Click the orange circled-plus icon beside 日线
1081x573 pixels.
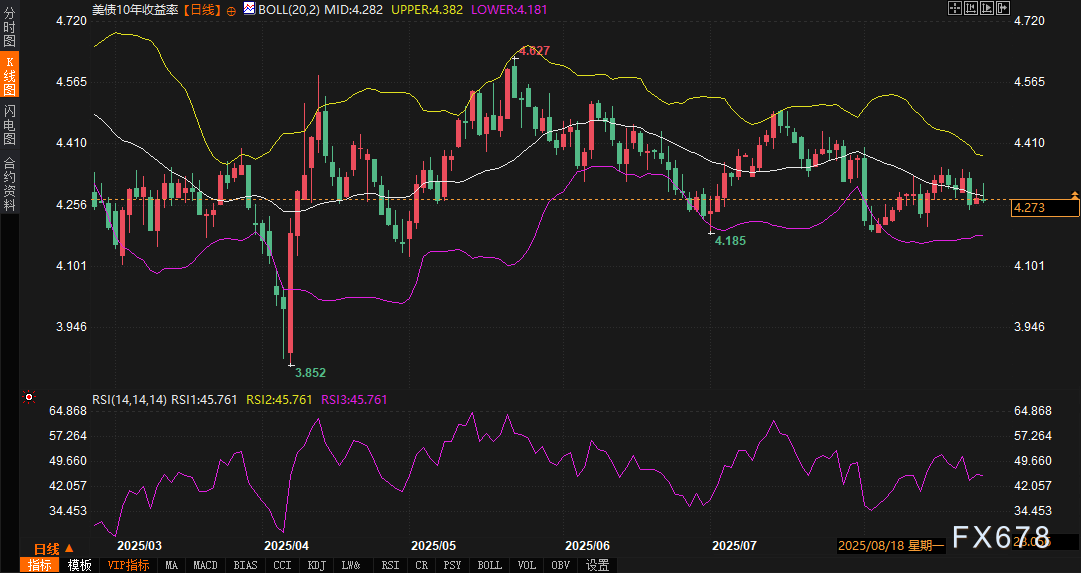click(232, 9)
